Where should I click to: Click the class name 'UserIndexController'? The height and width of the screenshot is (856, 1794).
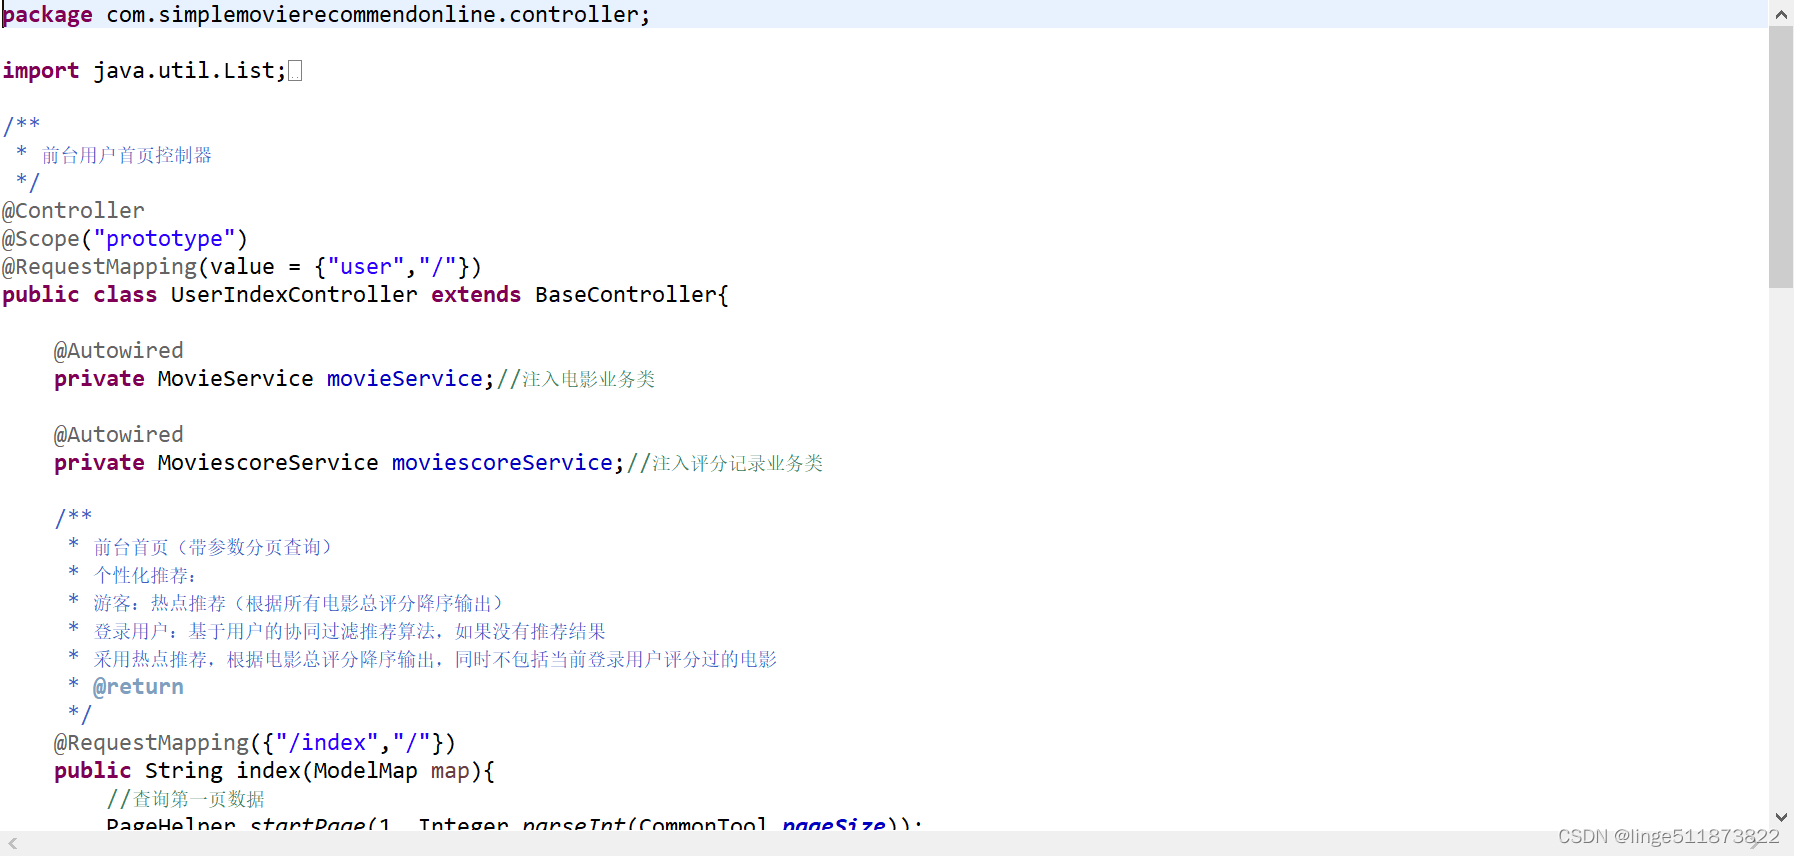point(294,295)
